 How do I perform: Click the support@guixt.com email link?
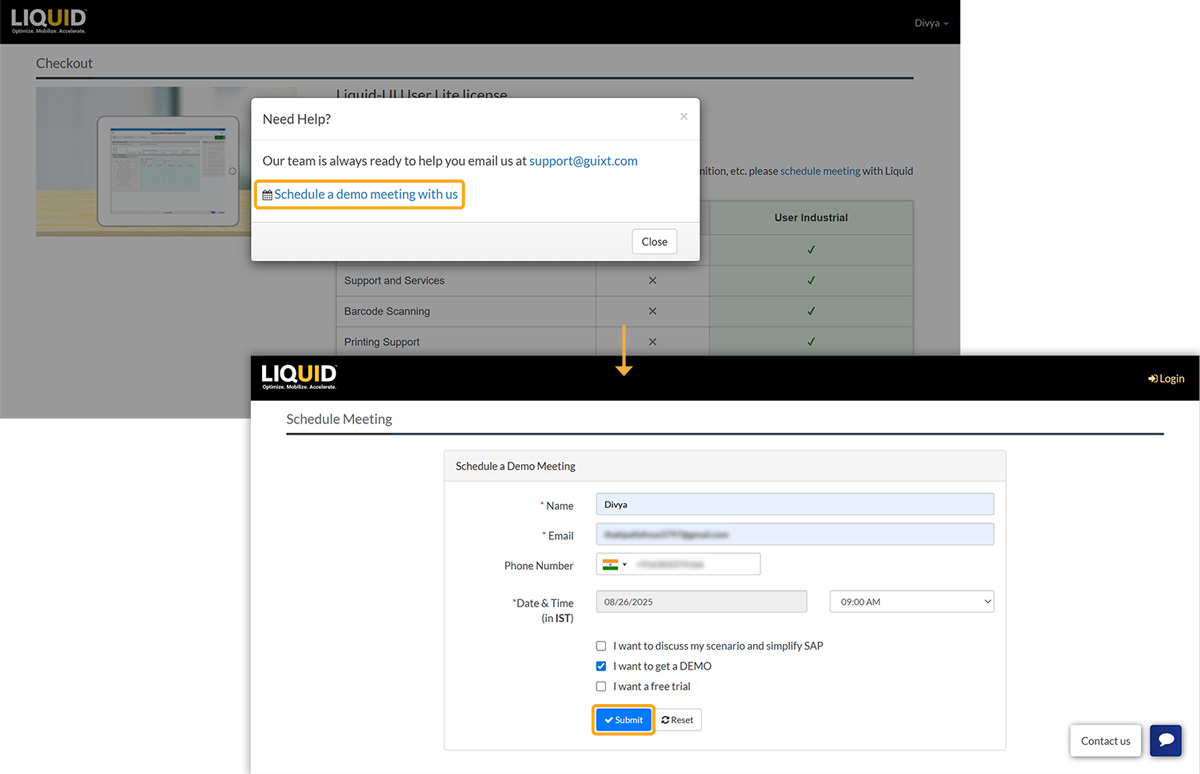point(583,160)
